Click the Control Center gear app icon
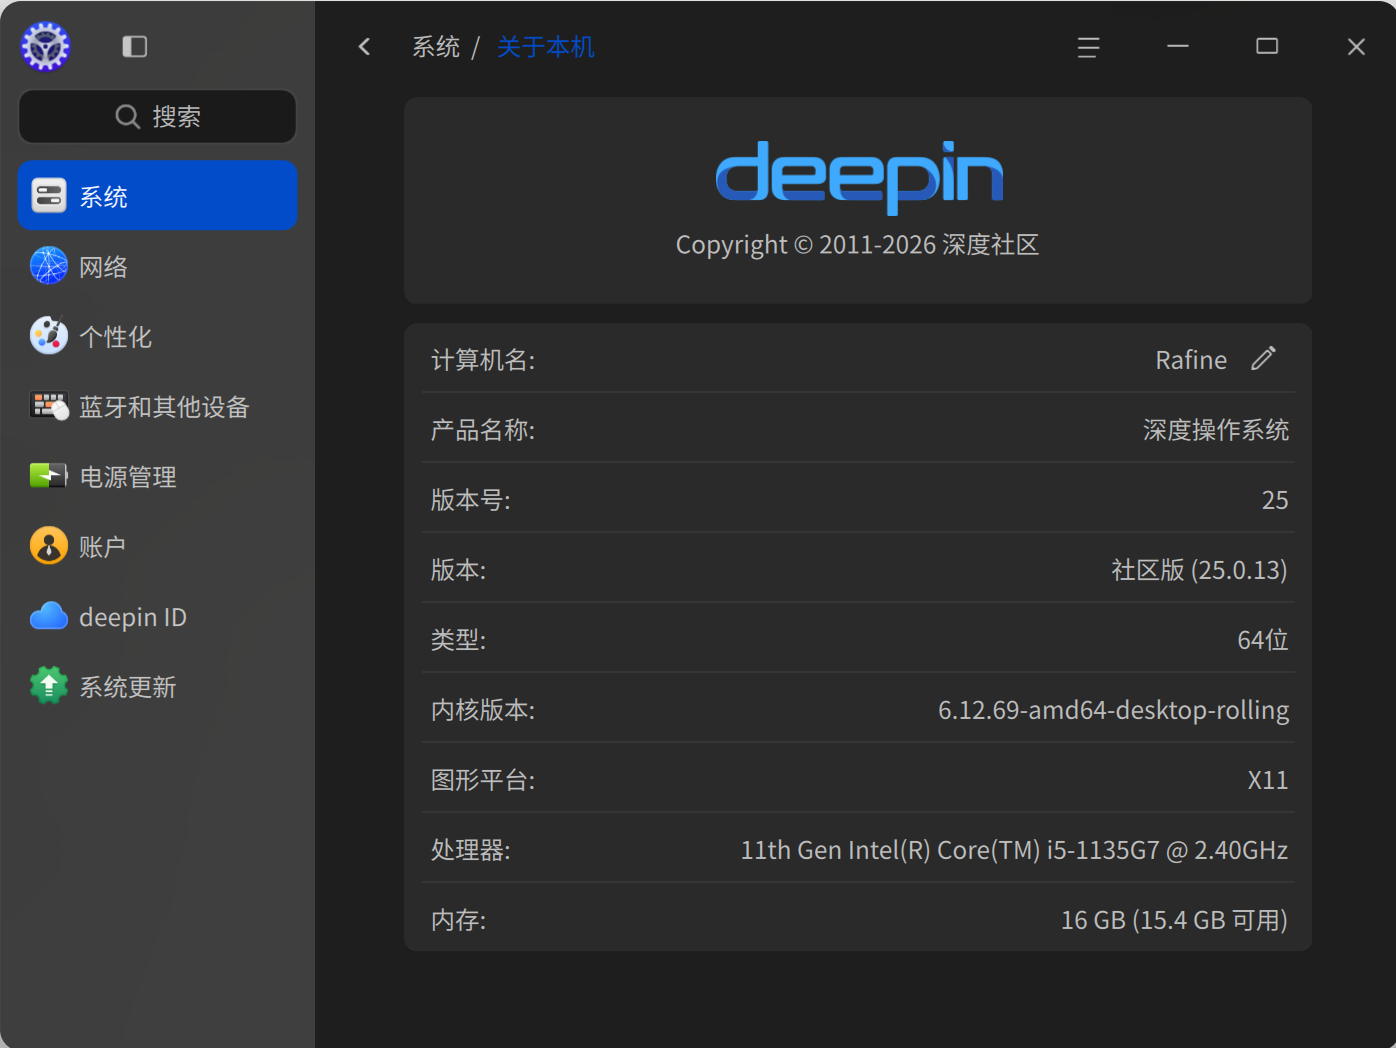1396x1048 pixels. (x=46, y=46)
